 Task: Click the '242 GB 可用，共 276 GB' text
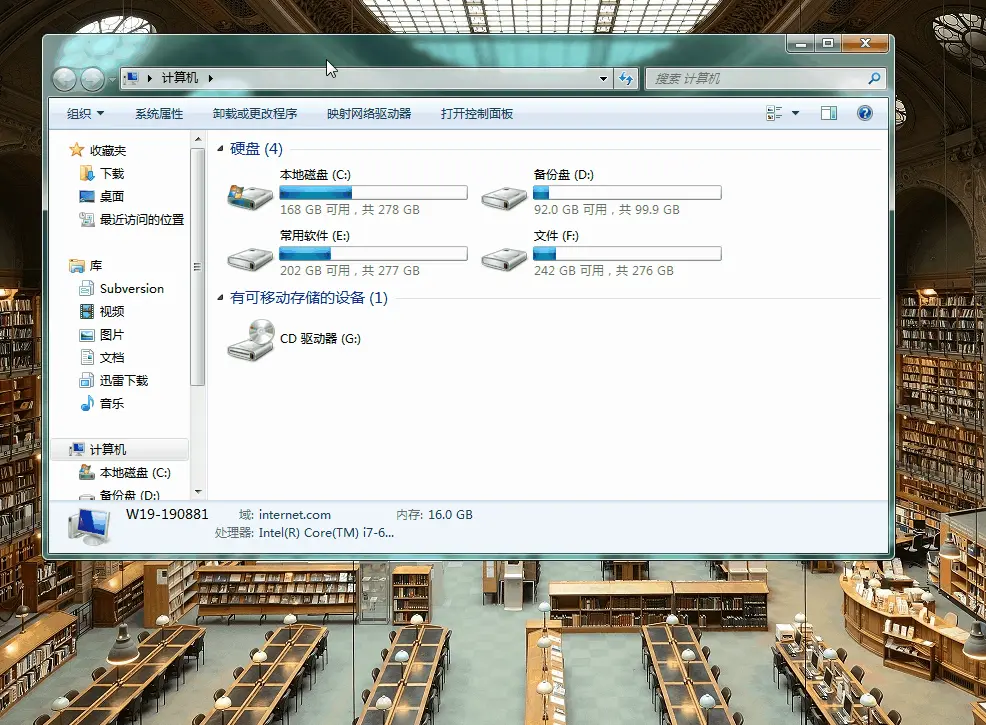604,270
